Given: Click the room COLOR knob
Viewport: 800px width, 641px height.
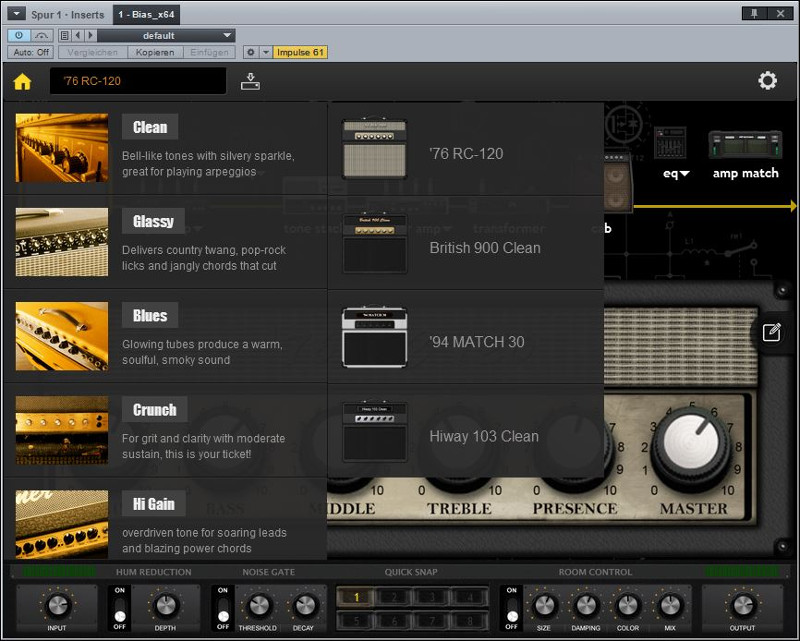Looking at the screenshot, I should pyautogui.click(x=628, y=606).
